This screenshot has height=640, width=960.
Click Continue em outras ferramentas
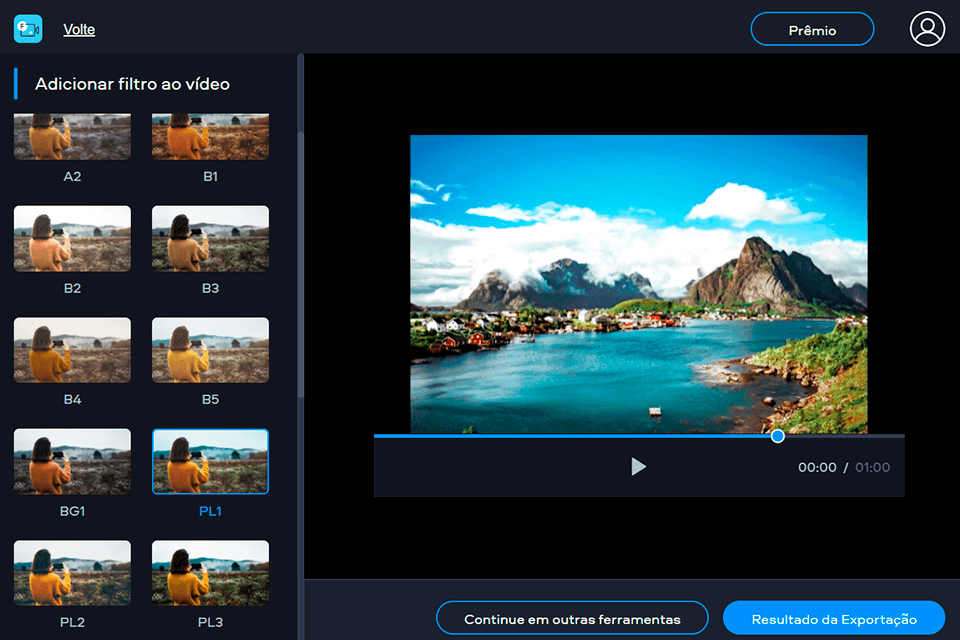(x=572, y=617)
